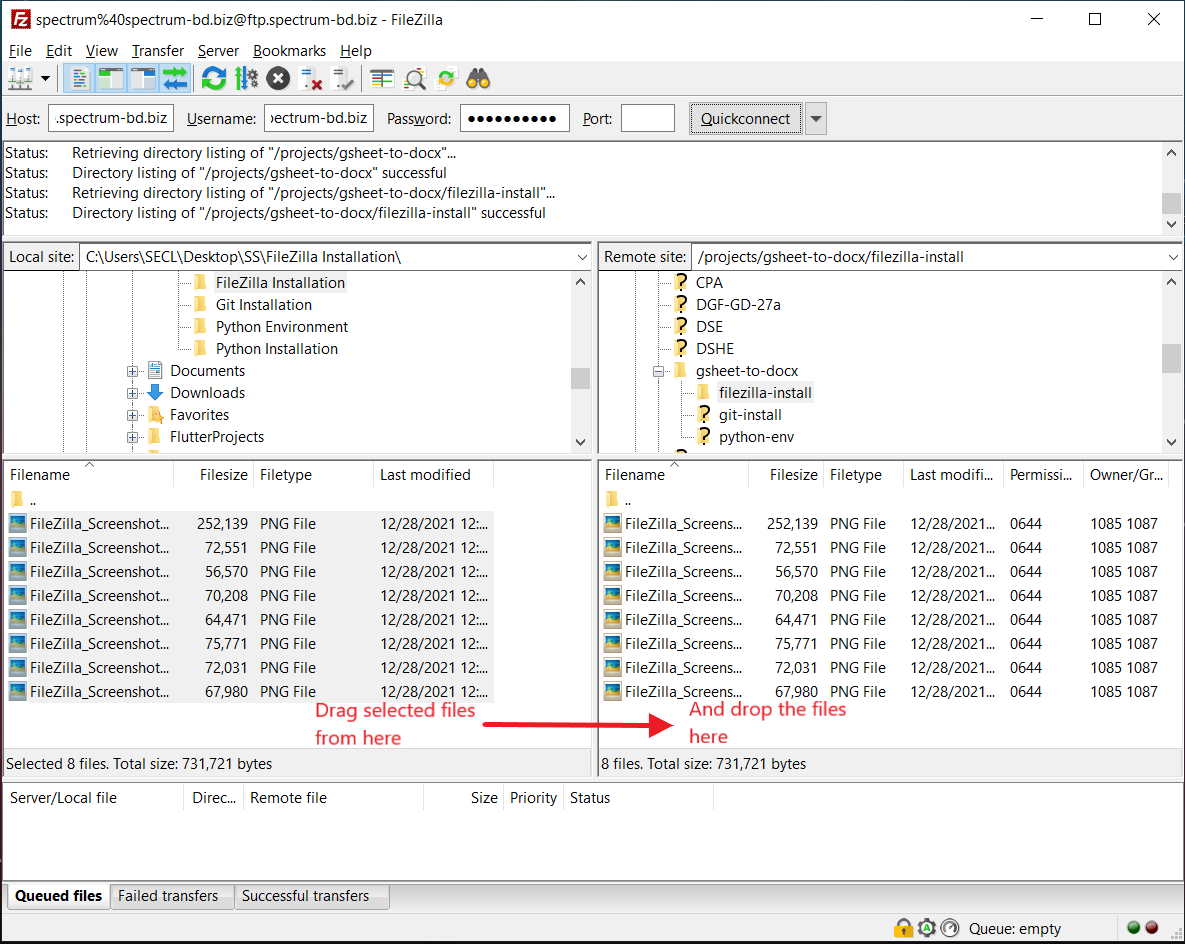
Task: Sort remote files by Owner/Group column
Action: (1126, 475)
